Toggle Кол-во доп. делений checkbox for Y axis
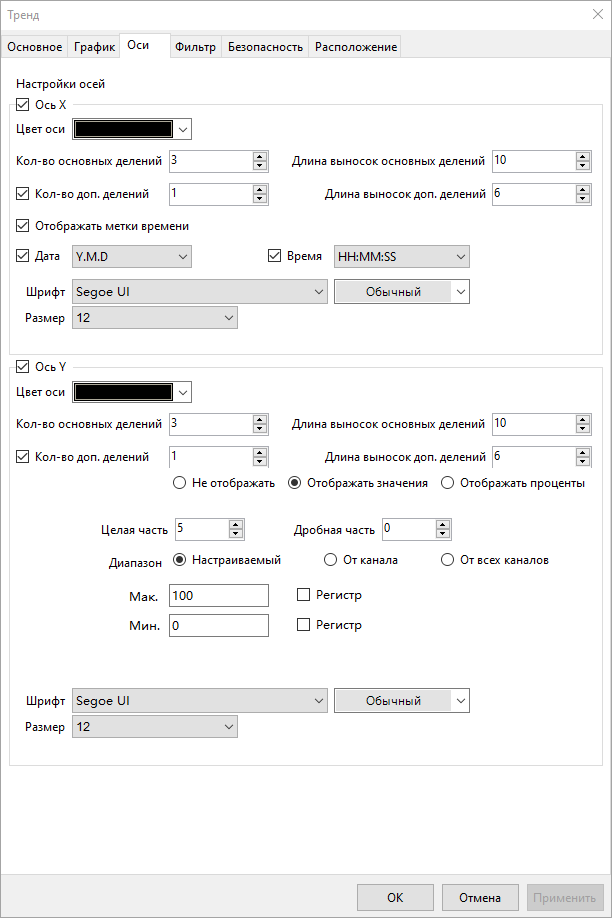This screenshot has width=612, height=918. coord(22,457)
